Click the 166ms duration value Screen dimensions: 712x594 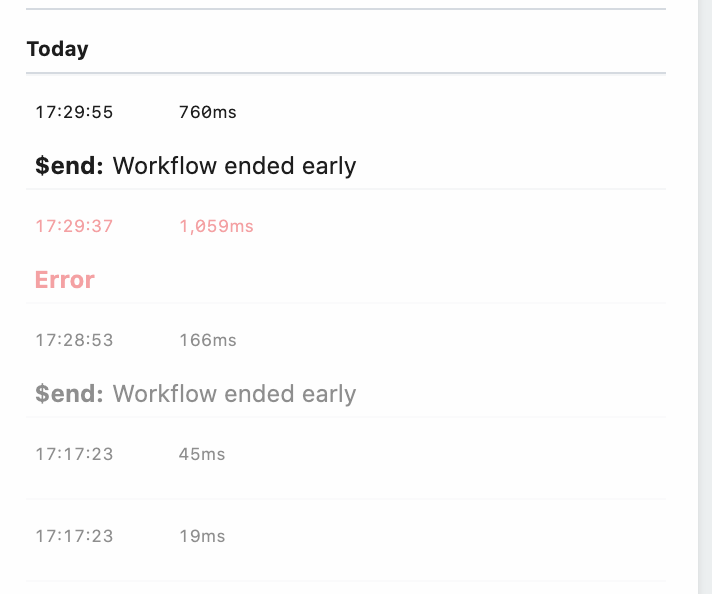pyautogui.click(x=207, y=340)
